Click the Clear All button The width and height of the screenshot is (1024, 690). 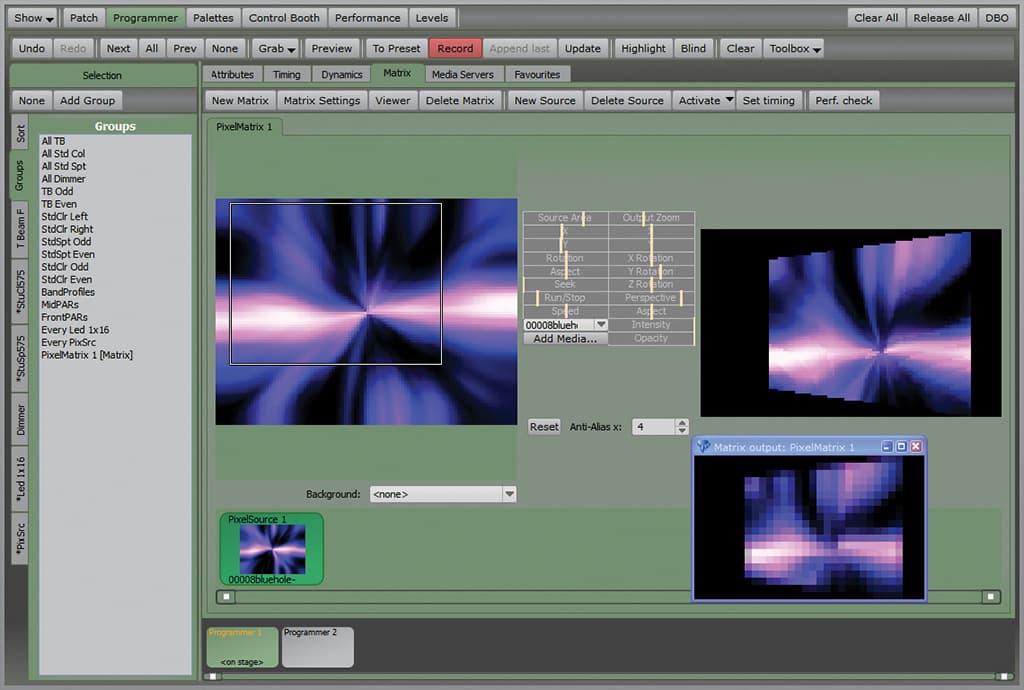876,18
